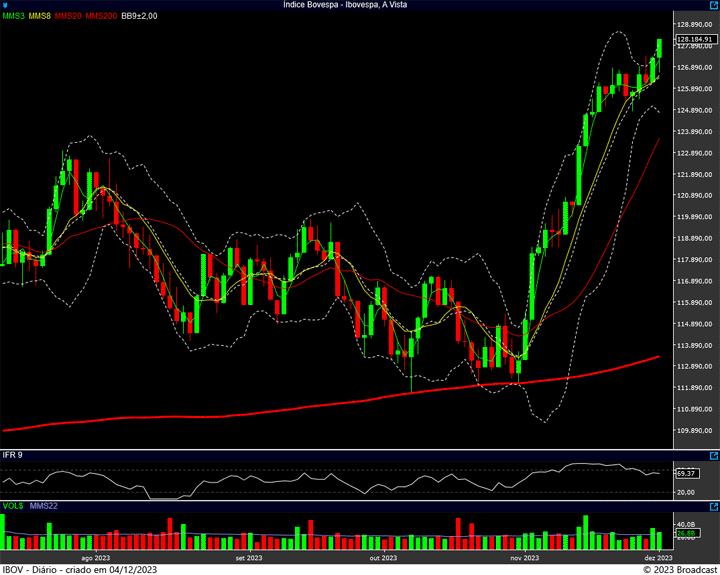This screenshot has width=720, height=575.
Task: Select the green MMS3 indicator label
Action: 14,17
